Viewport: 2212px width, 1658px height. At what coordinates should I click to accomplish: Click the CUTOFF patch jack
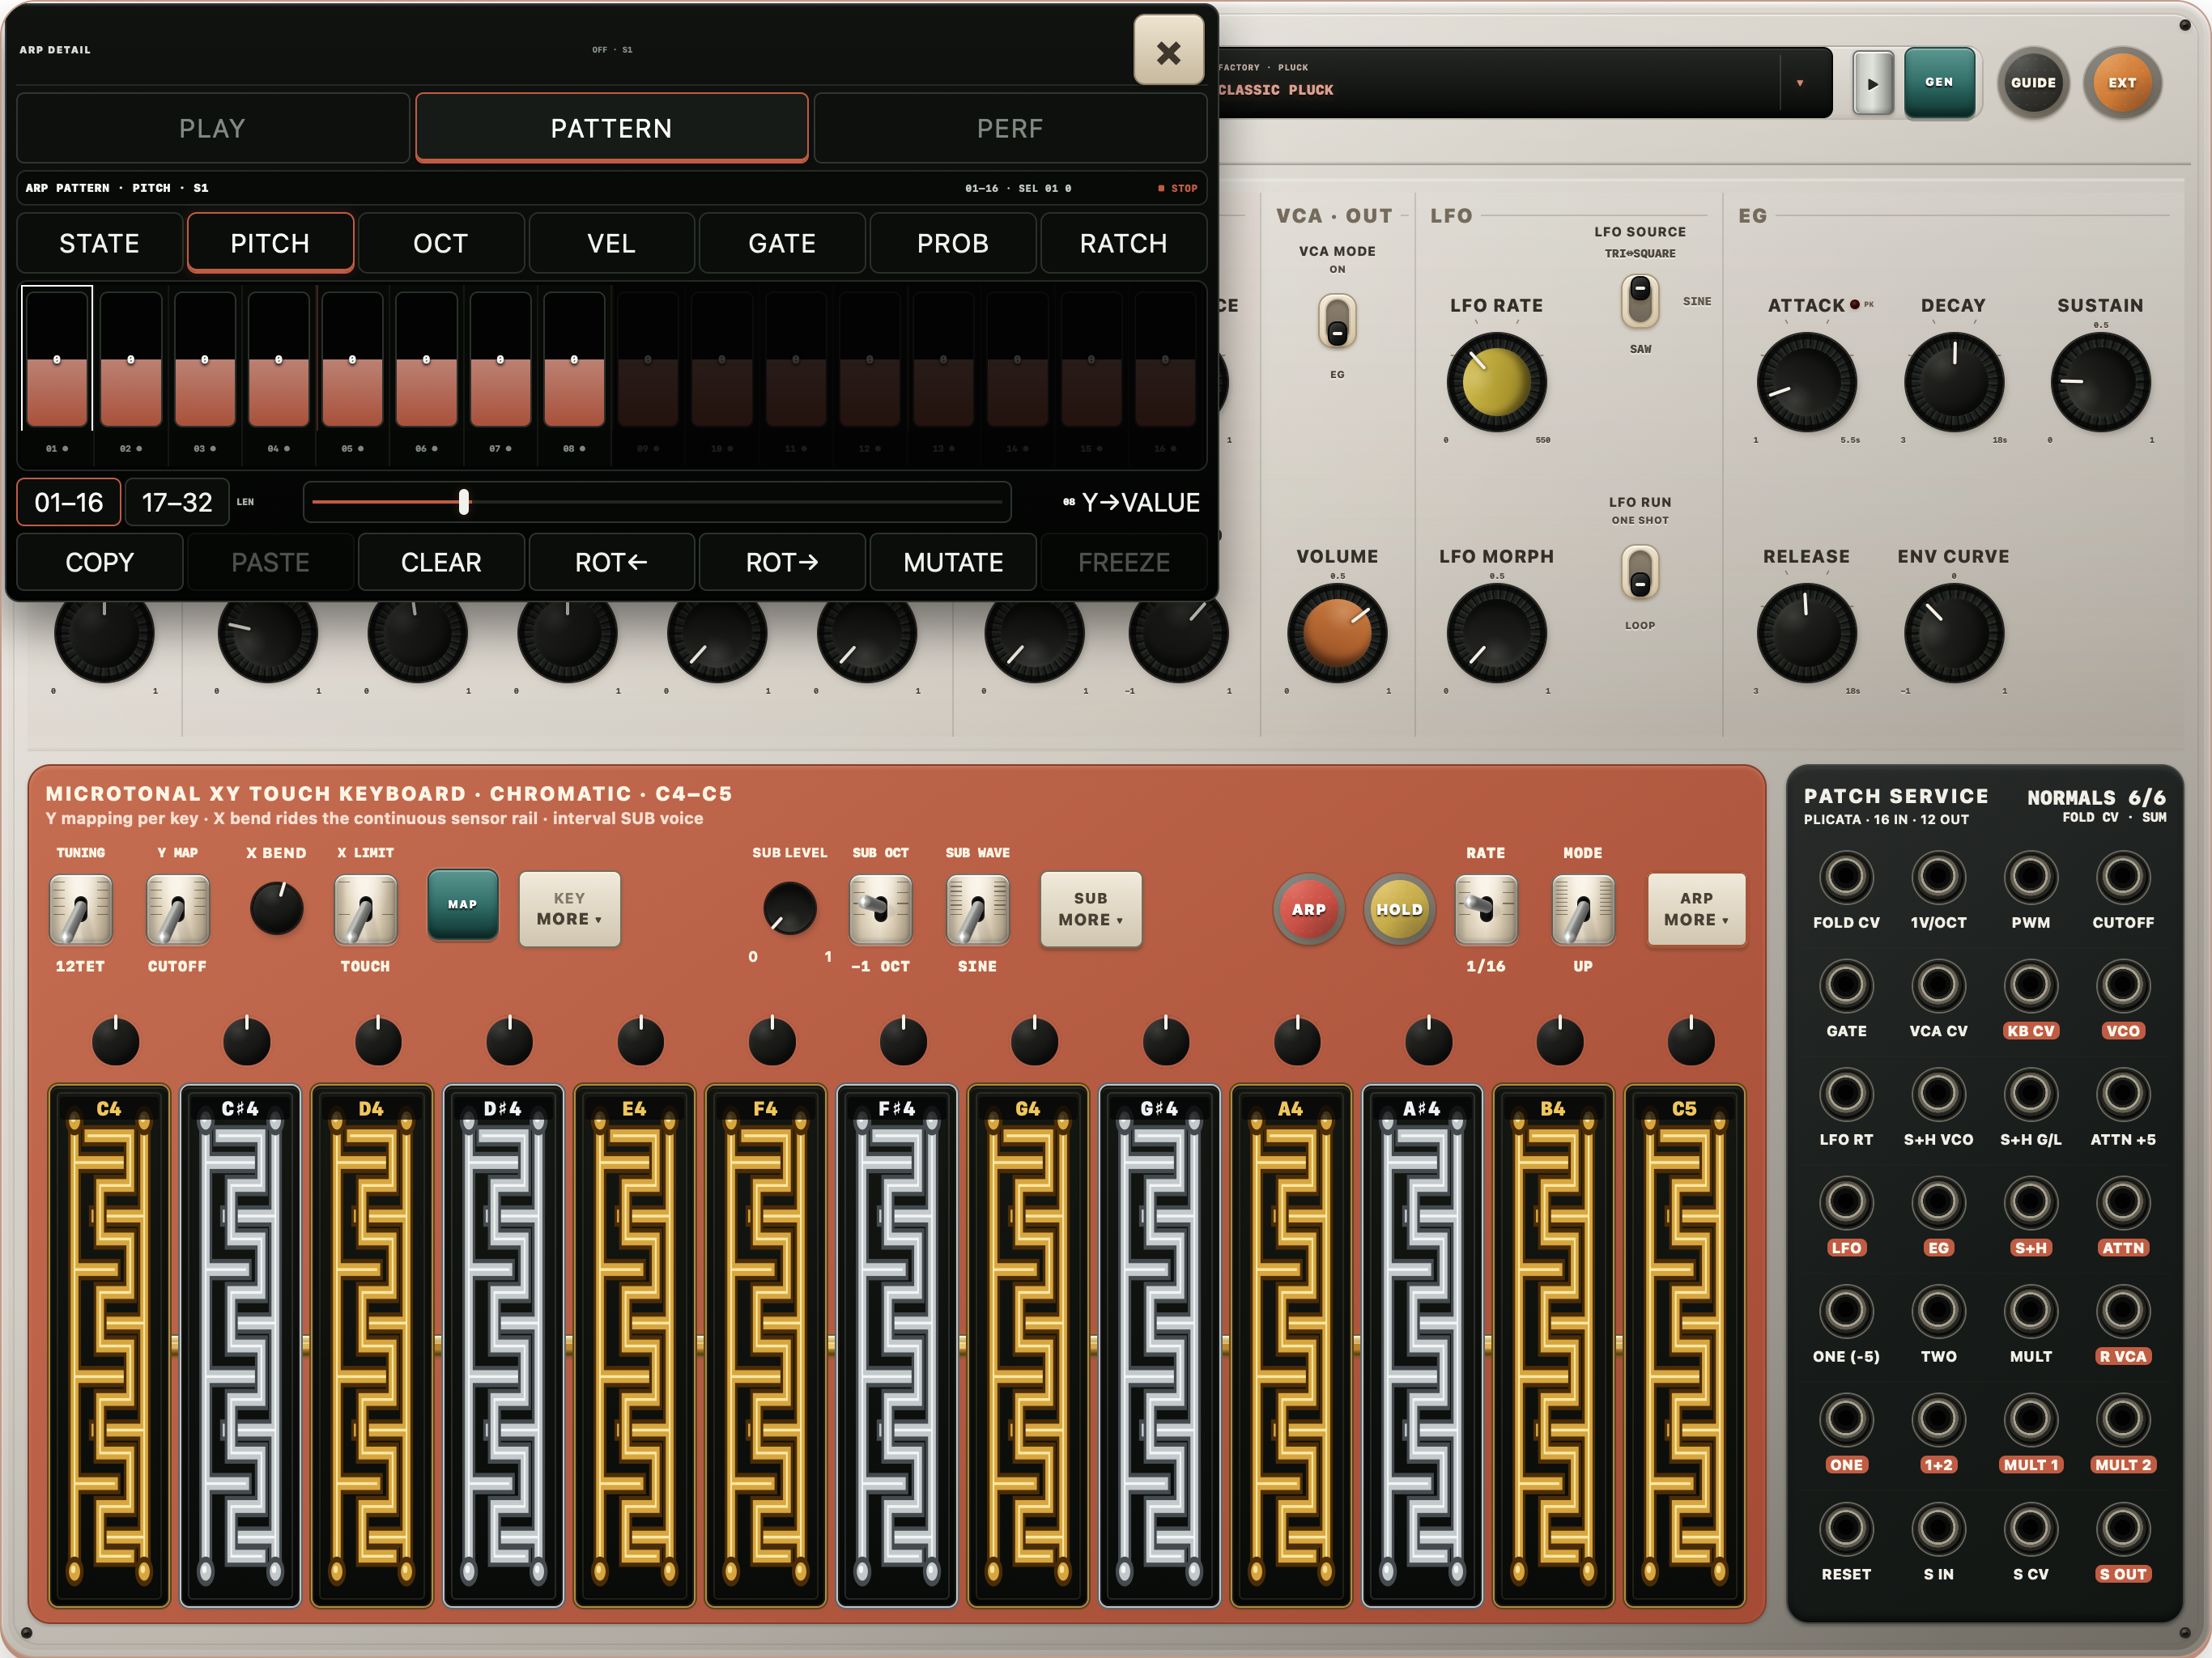pos(2122,877)
